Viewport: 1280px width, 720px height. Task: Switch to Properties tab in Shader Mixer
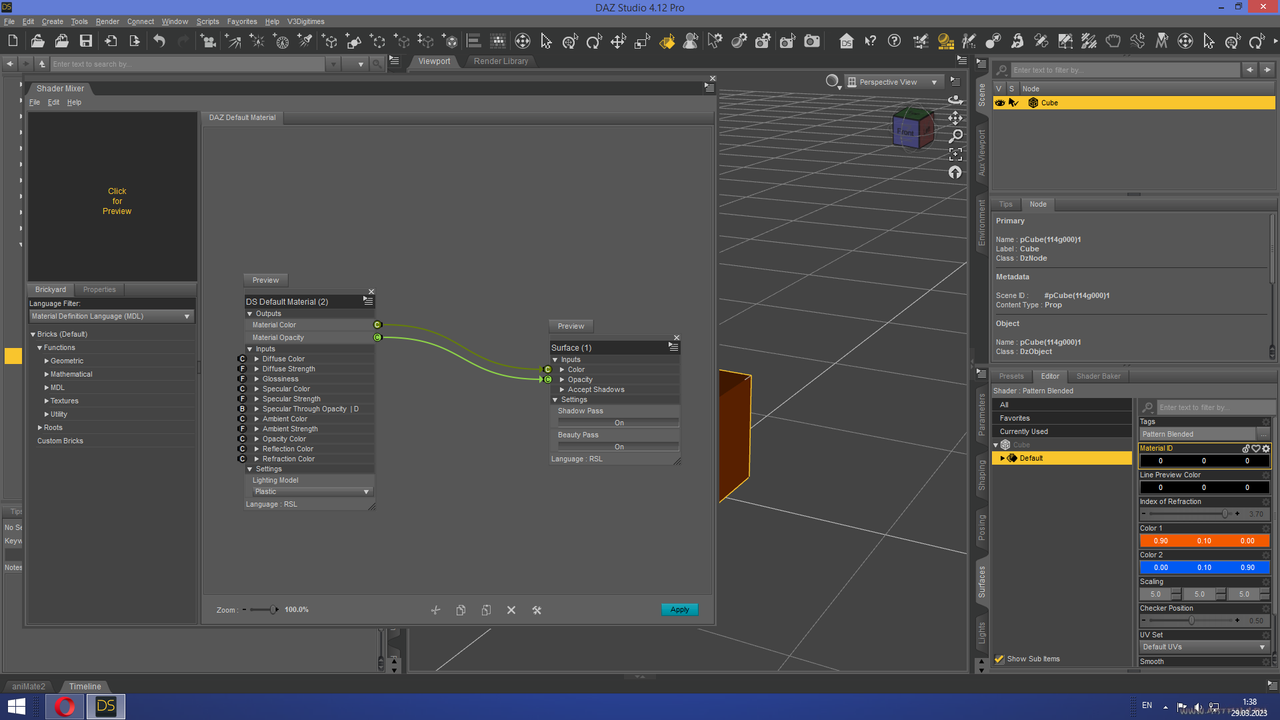[99, 290]
